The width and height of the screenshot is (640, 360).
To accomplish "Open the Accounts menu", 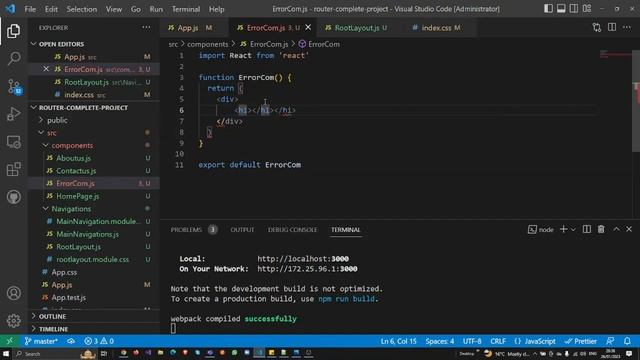I will point(13,293).
